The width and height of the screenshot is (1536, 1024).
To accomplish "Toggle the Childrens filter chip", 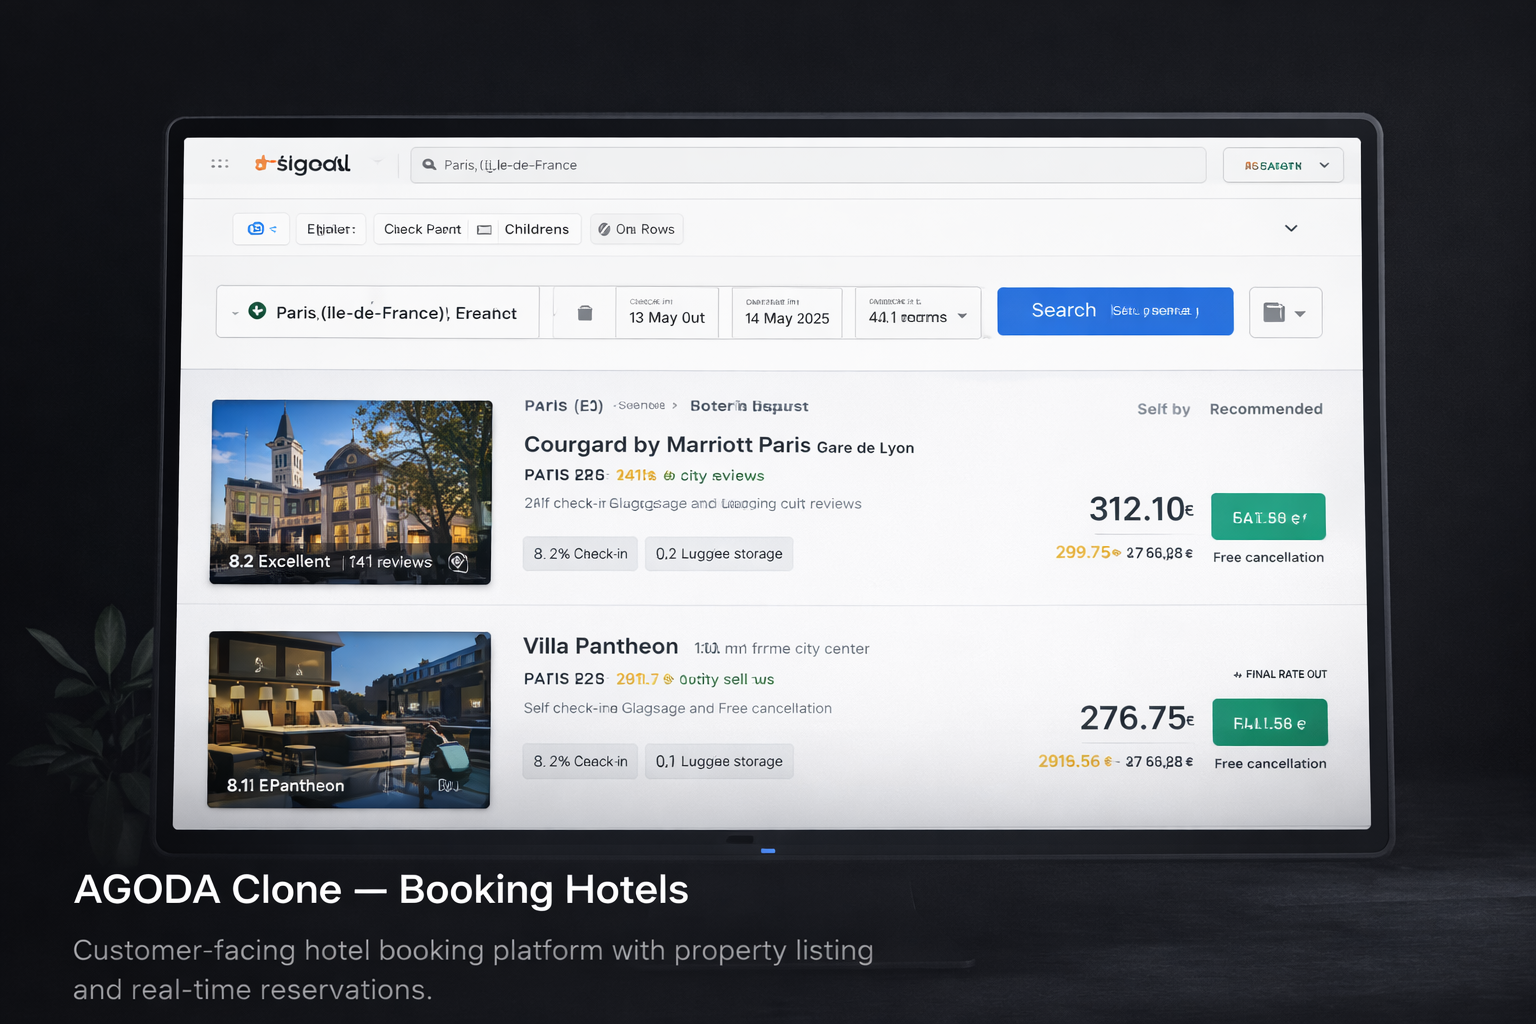I will tap(536, 229).
